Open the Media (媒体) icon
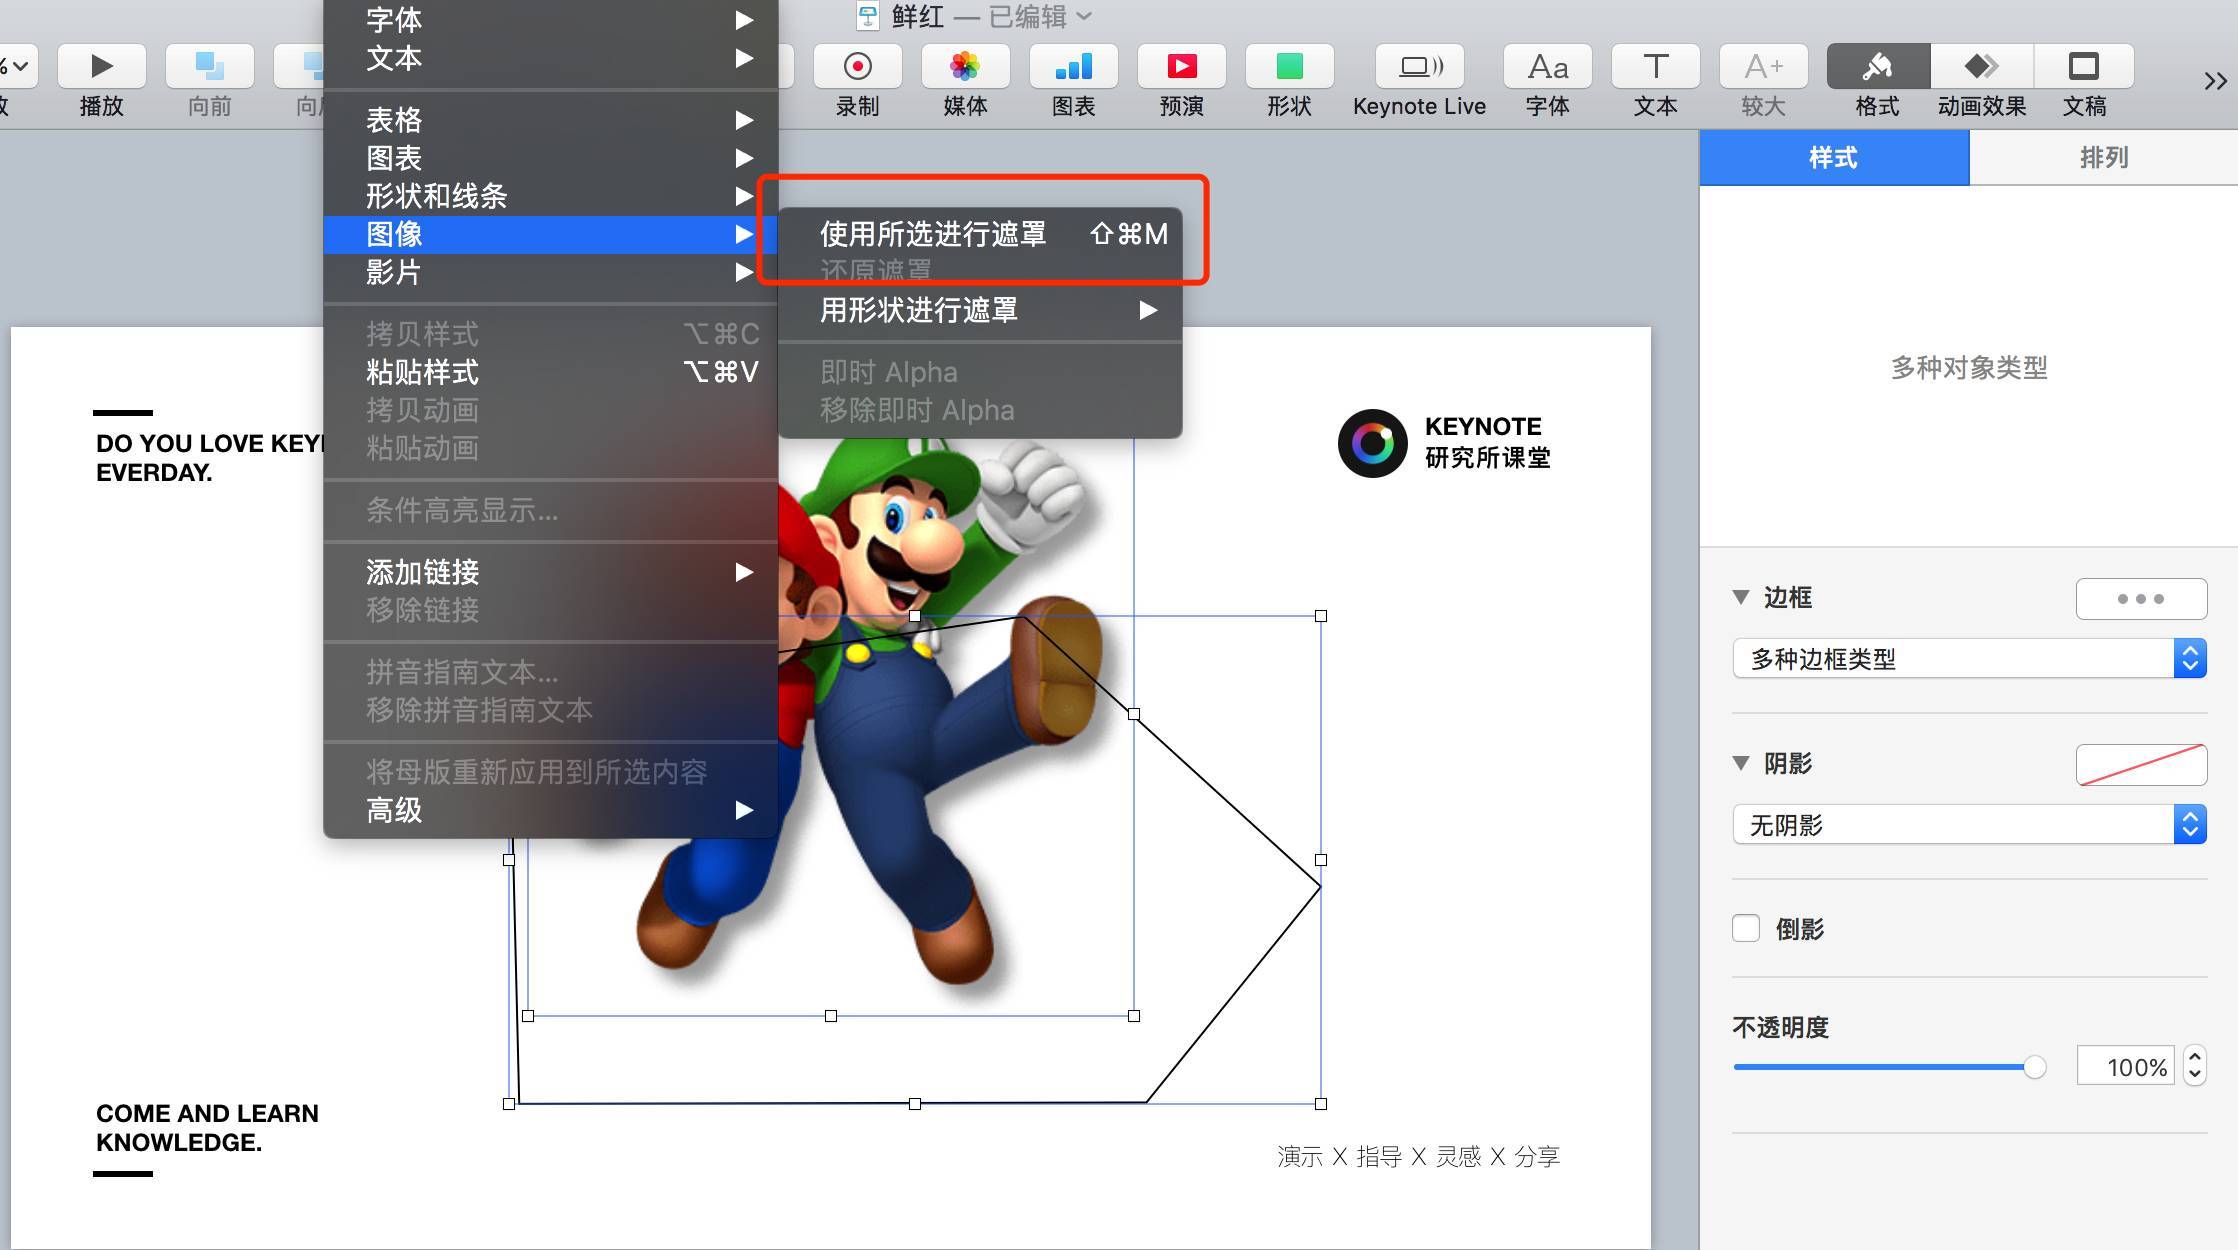This screenshot has width=2238, height=1250. pos(965,66)
